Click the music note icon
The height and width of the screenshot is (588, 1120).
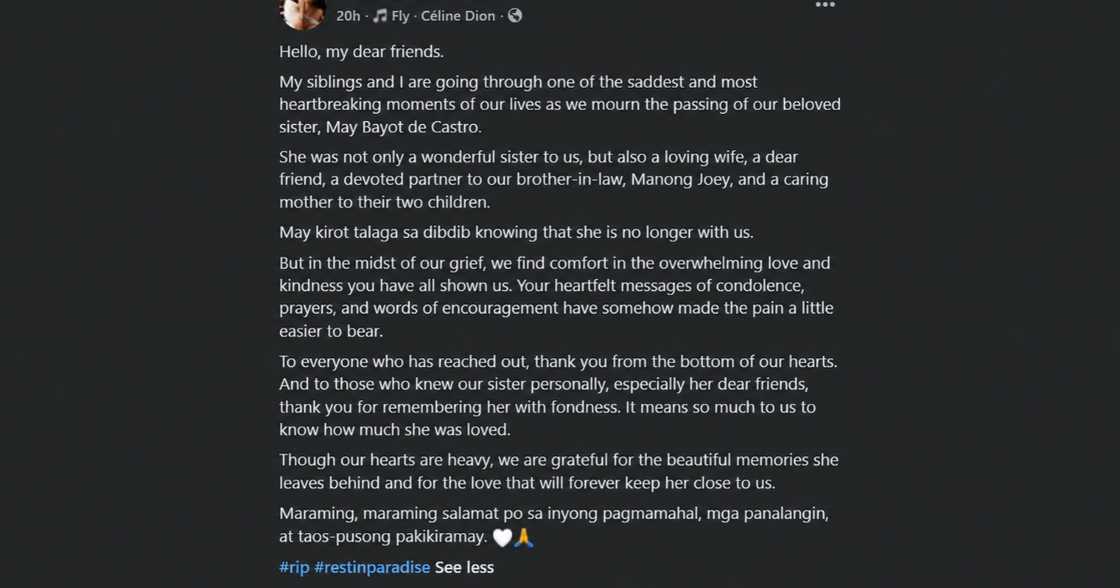click(x=380, y=16)
